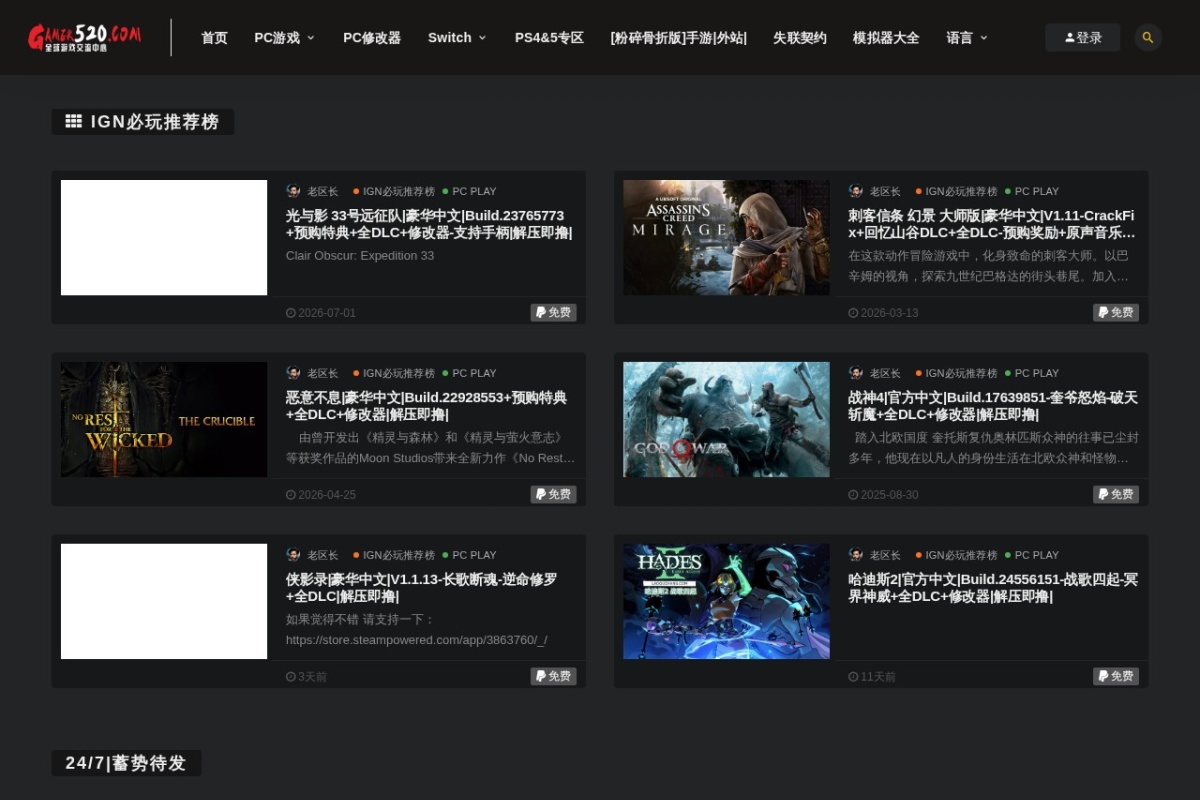Open 模拟器大全 menu item
The image size is (1200, 800).
[x=886, y=37]
